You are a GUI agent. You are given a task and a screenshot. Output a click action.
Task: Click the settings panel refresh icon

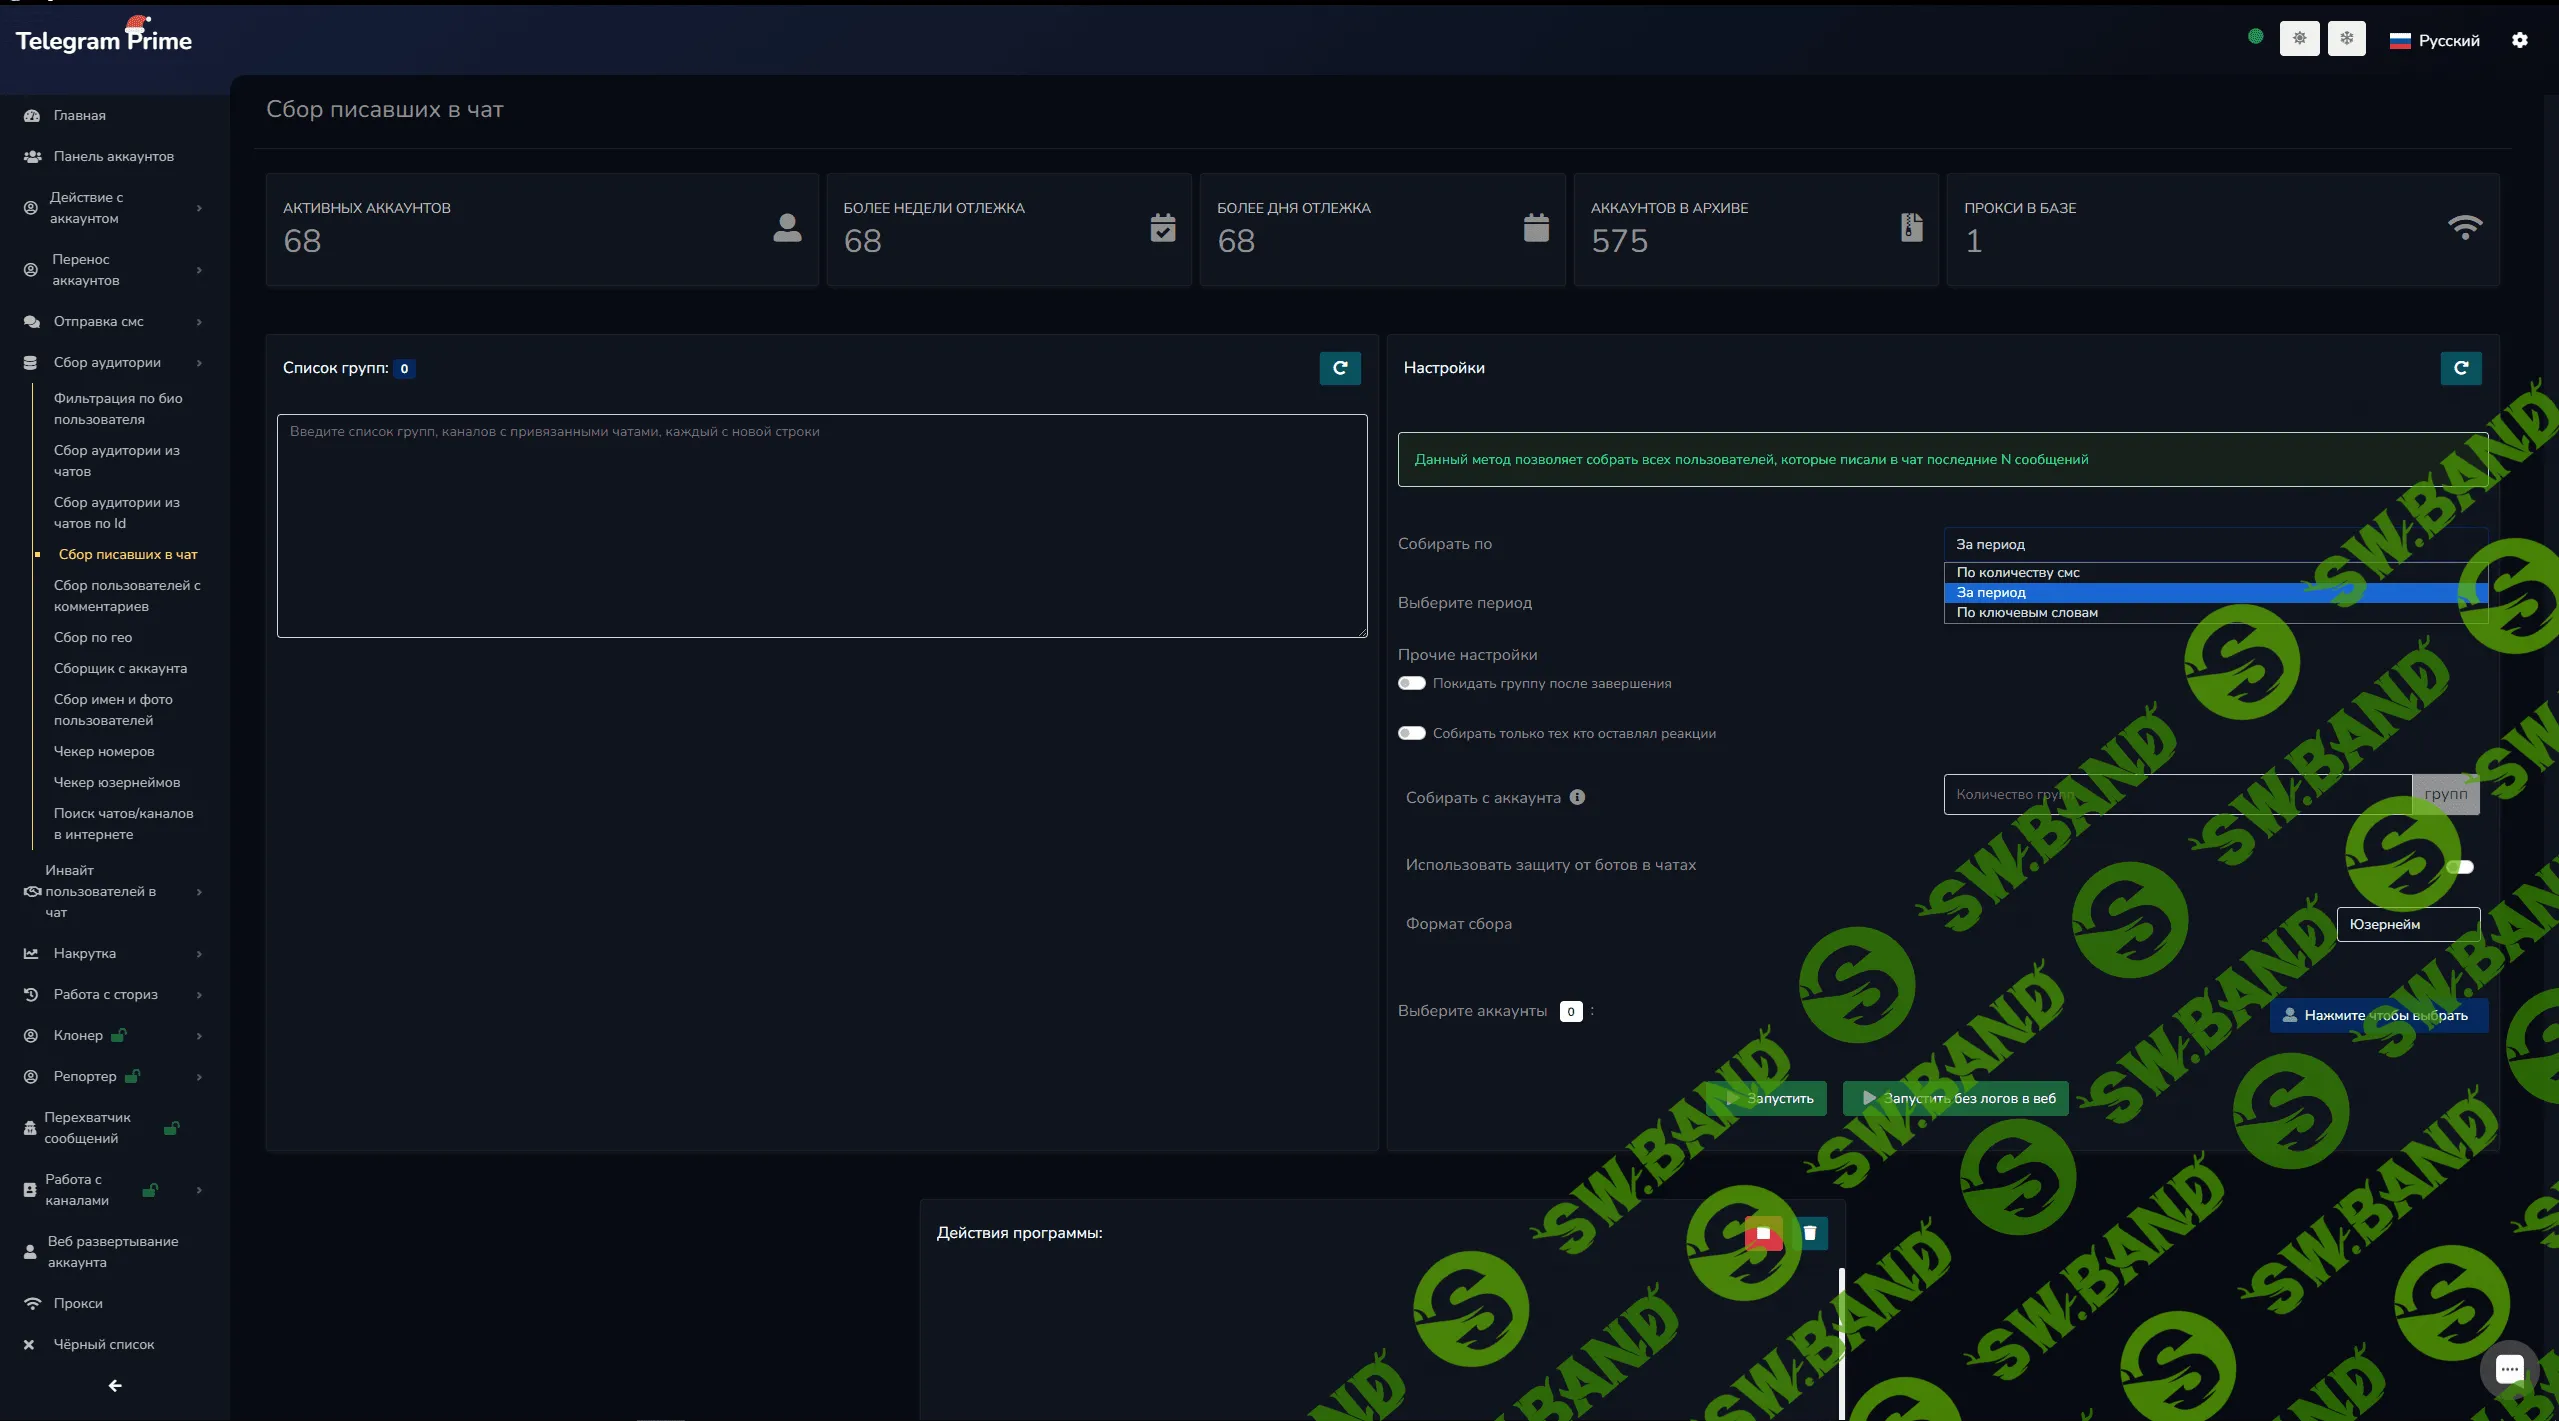tap(2460, 368)
